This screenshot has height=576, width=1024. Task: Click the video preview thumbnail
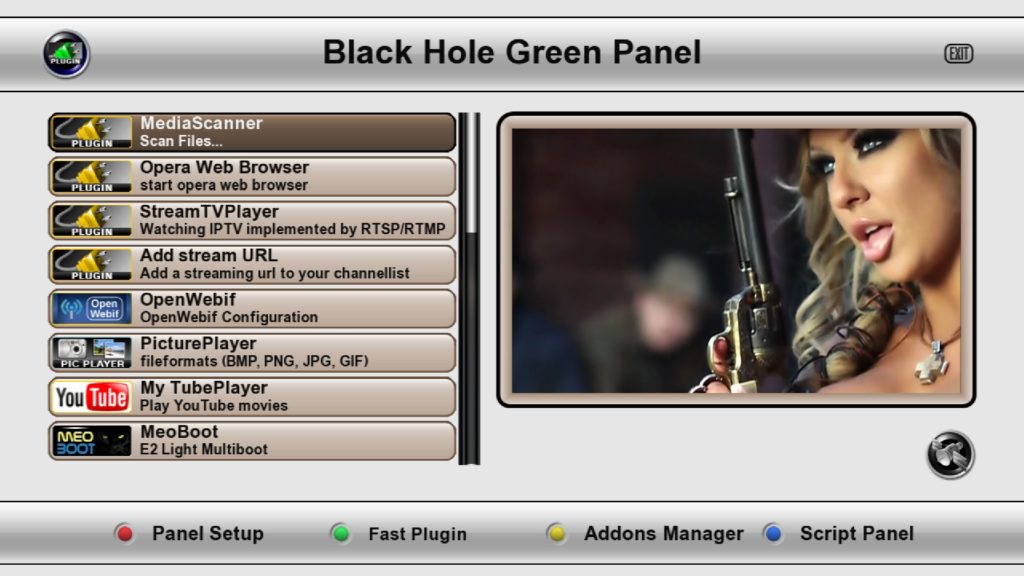coord(736,261)
